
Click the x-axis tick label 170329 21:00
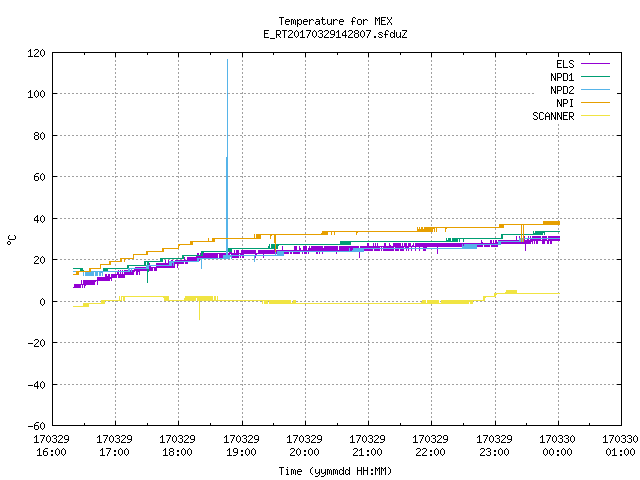click(367, 446)
